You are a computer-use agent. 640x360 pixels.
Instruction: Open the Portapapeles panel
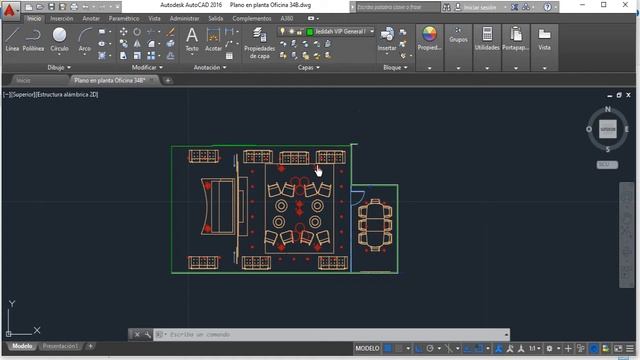516,39
